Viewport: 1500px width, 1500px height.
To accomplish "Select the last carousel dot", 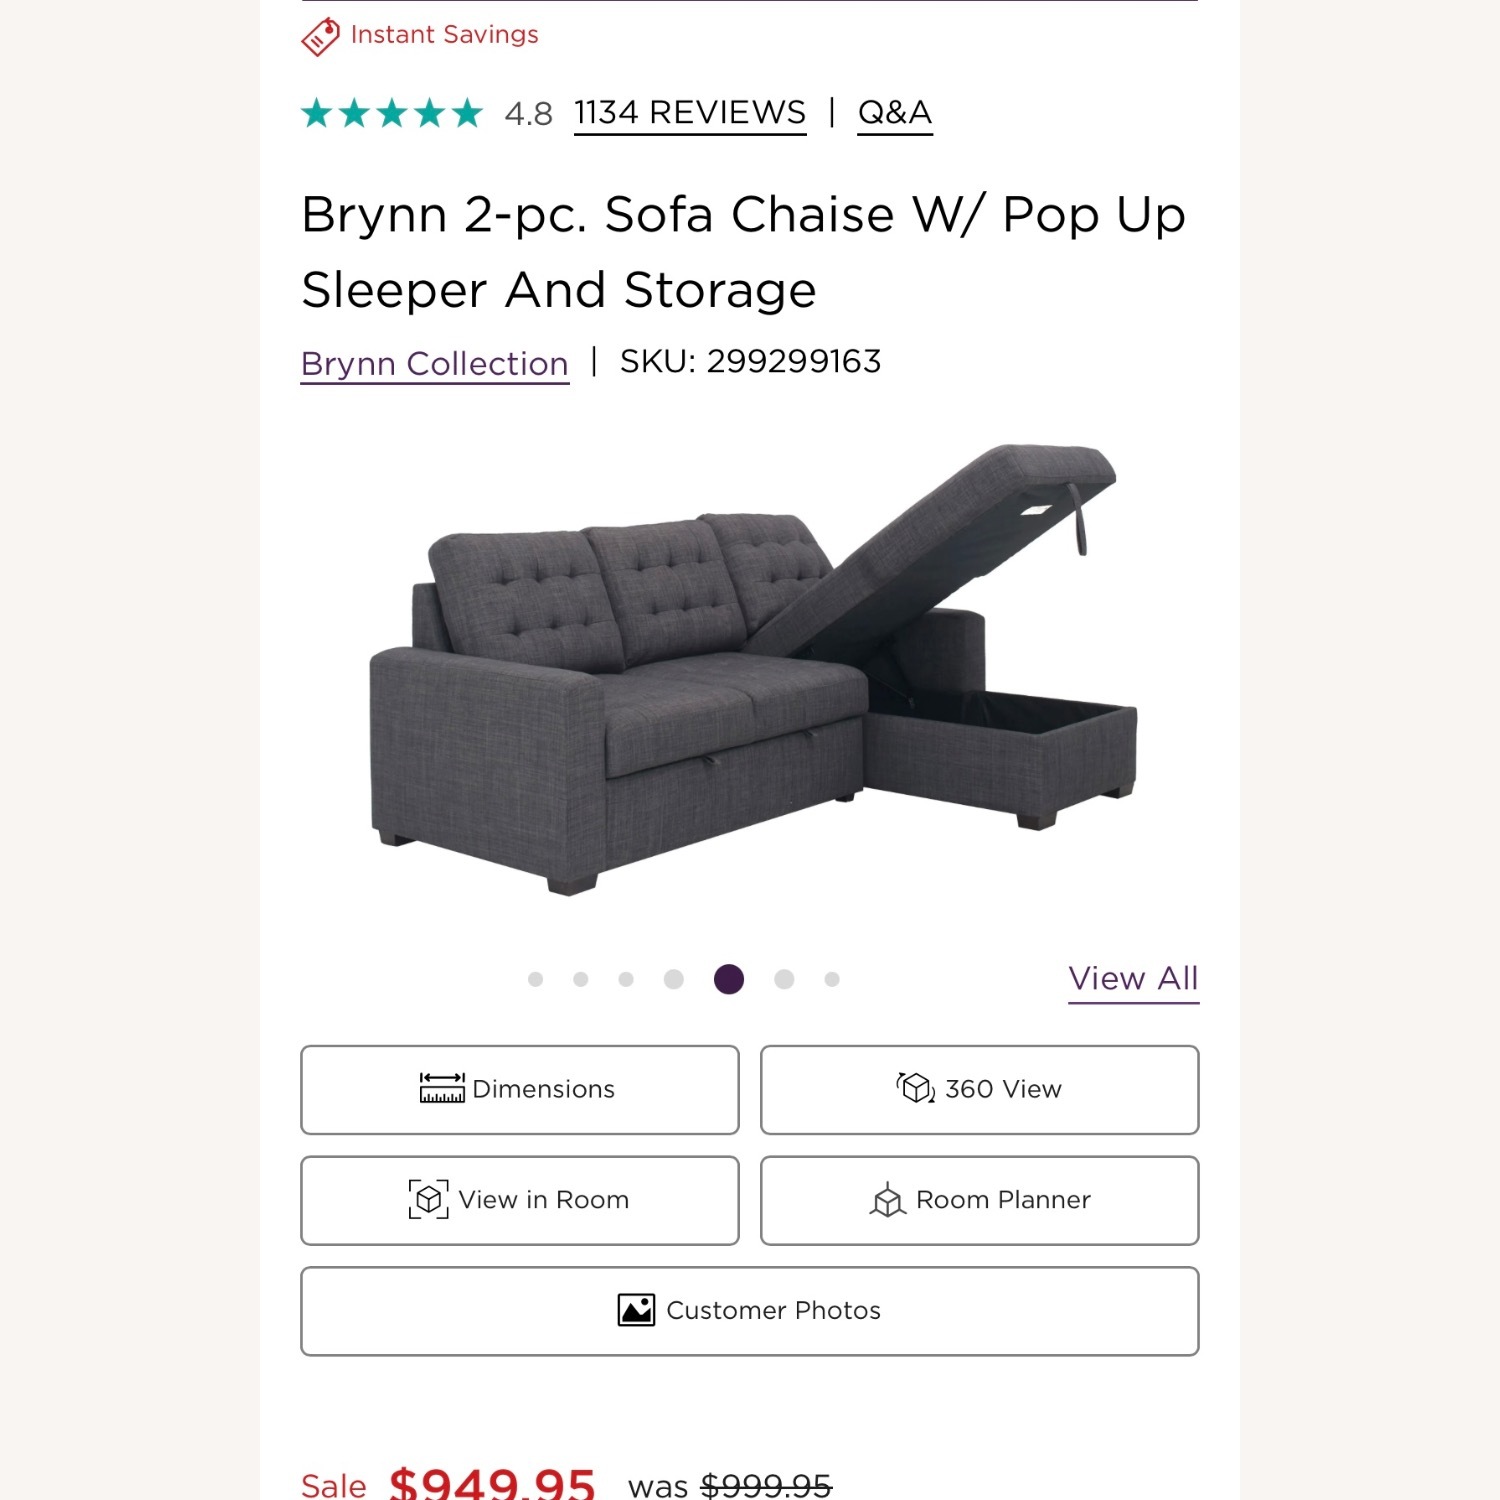I will click(x=830, y=979).
